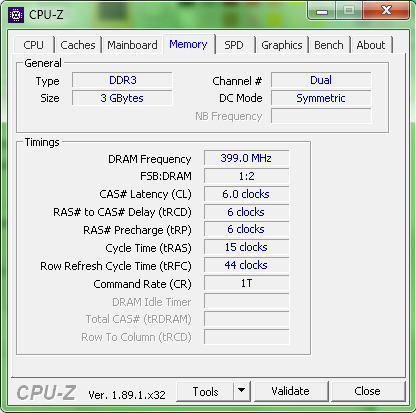Click the CPU-Z window title text

46,15
